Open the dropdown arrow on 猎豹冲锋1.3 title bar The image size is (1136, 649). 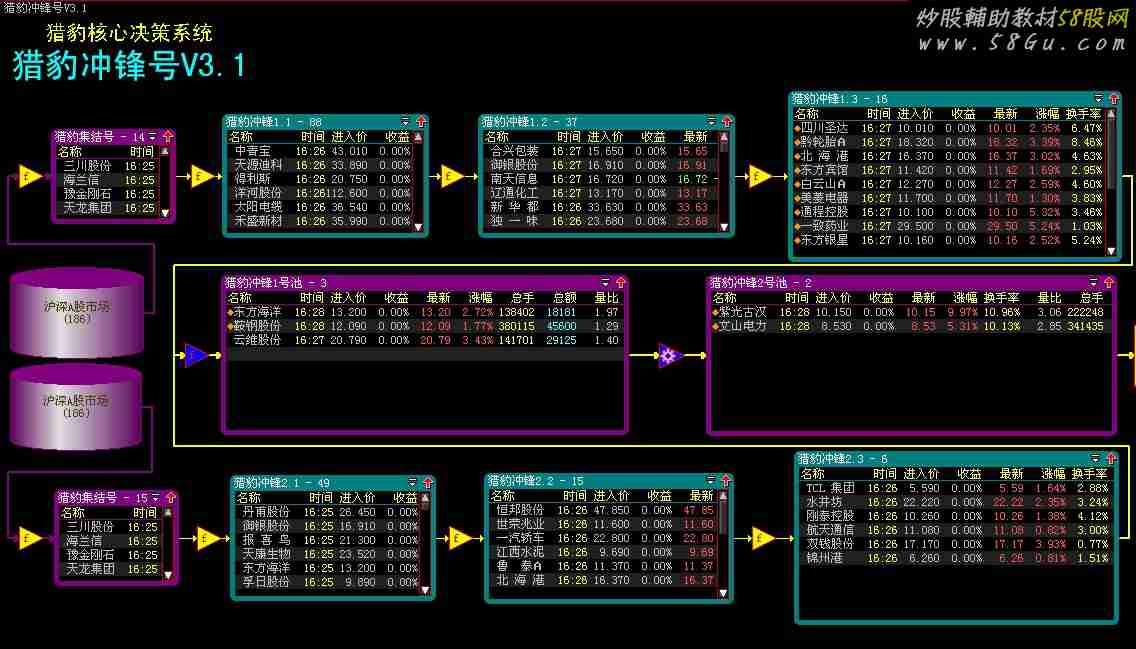click(1098, 99)
